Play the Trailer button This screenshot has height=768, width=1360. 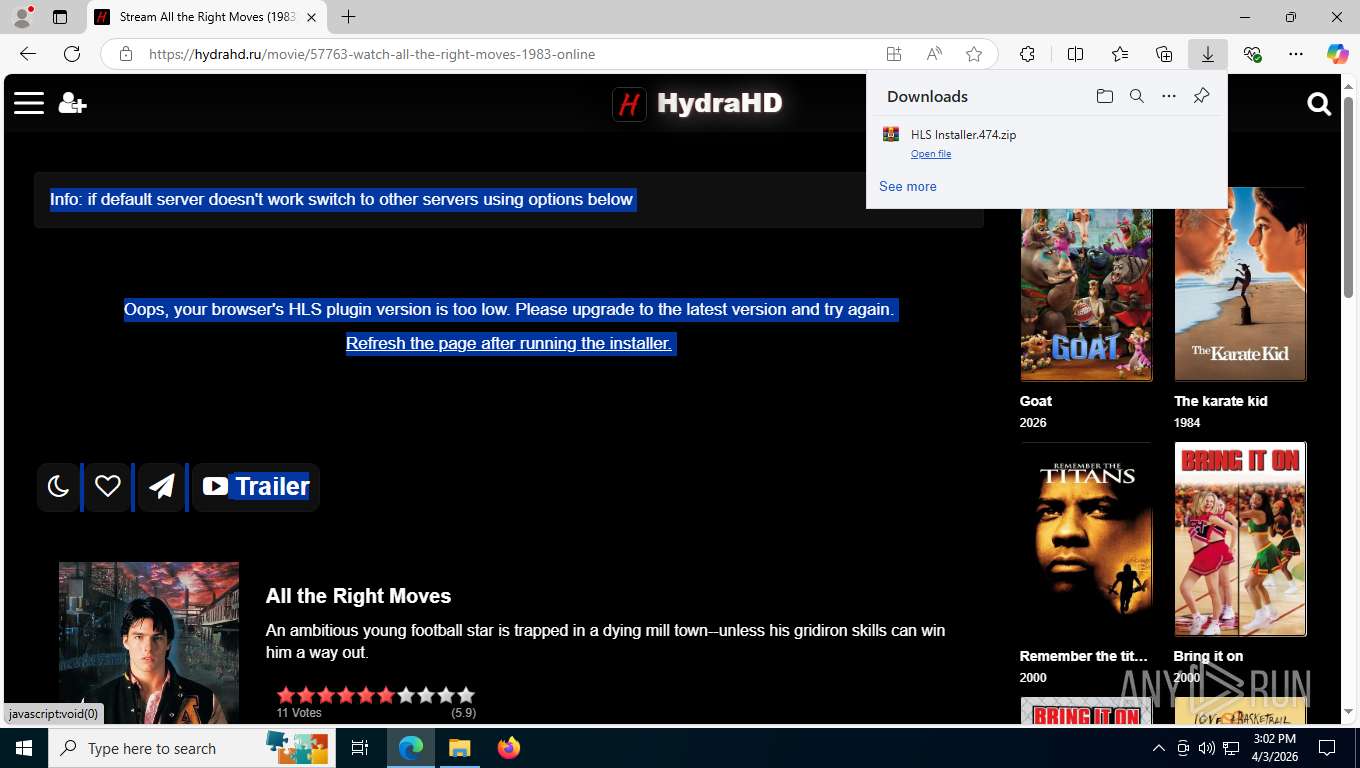pos(256,487)
